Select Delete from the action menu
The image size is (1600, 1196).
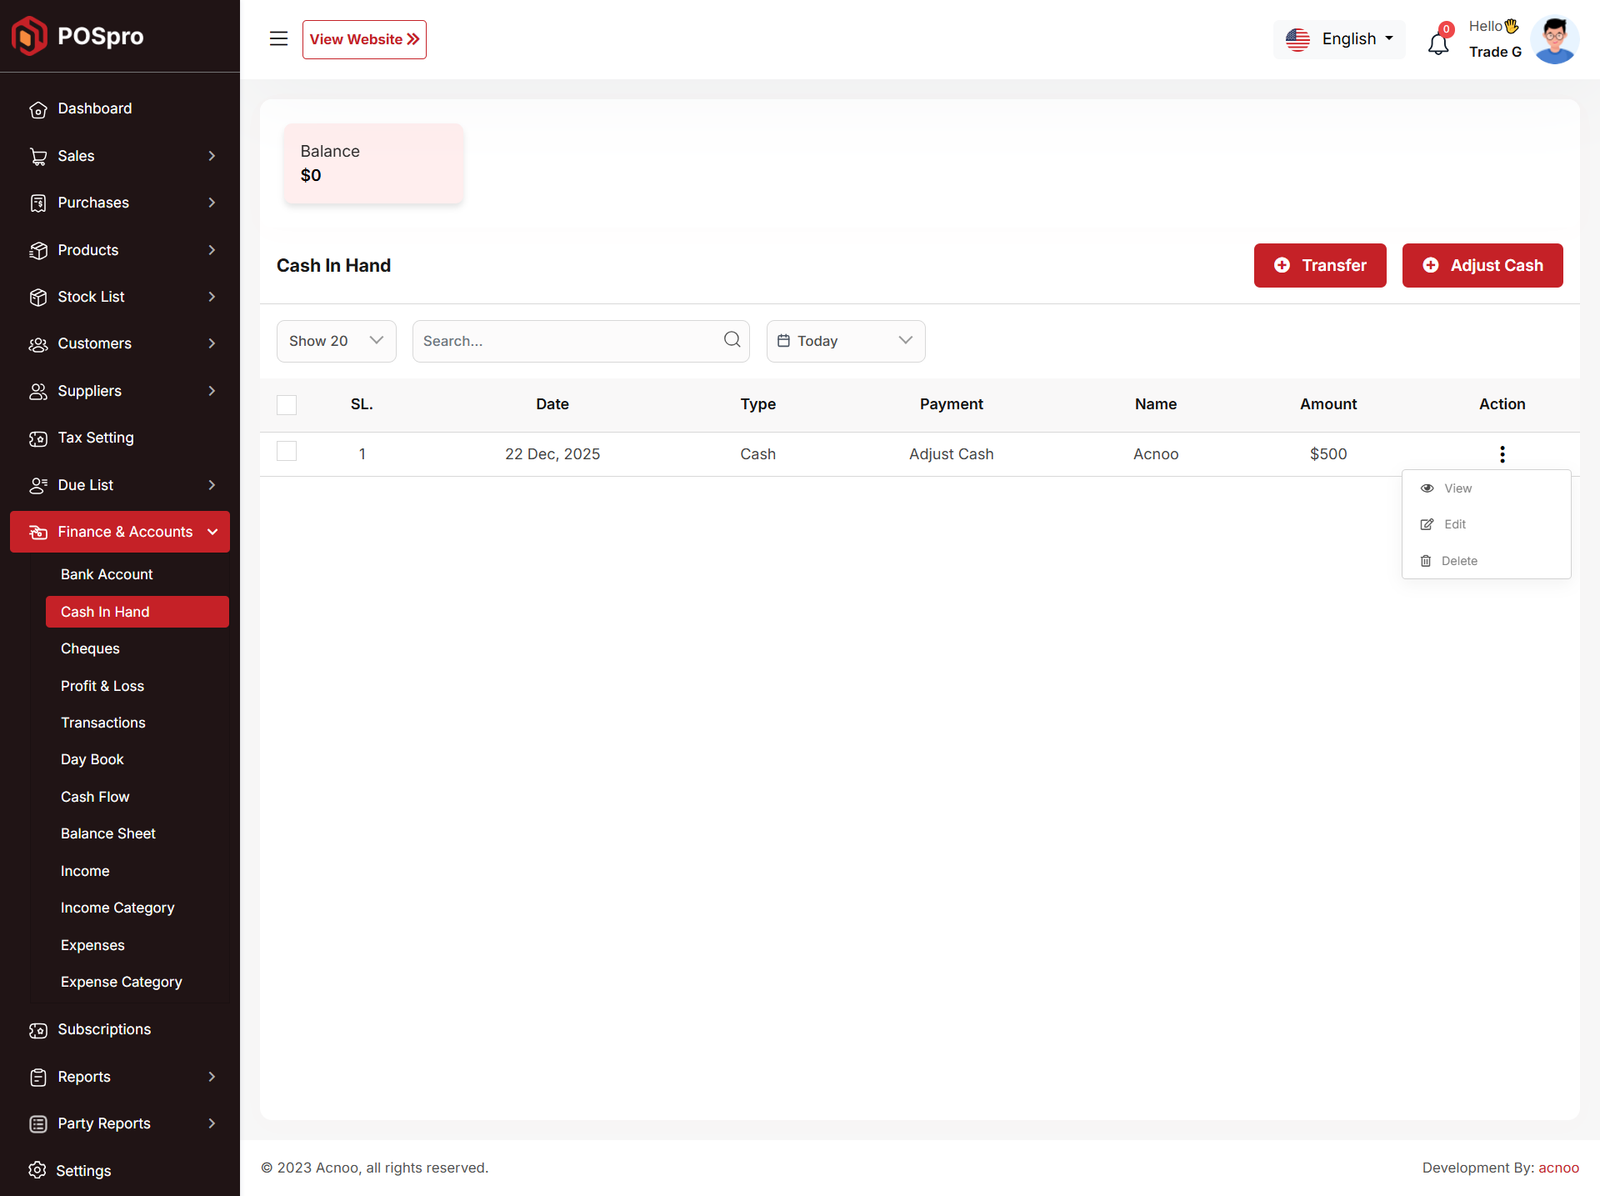tap(1458, 561)
